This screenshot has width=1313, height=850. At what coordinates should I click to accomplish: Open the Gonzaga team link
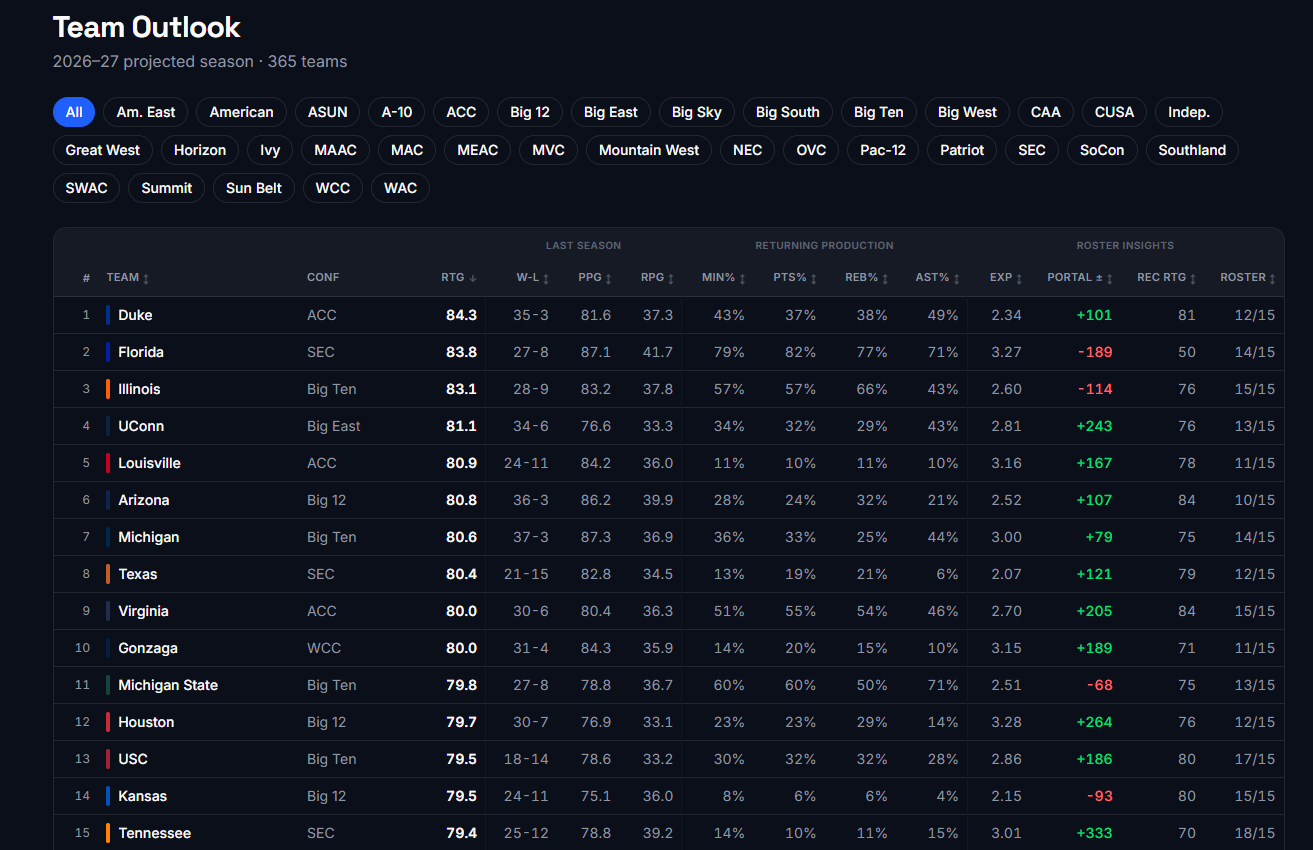(x=148, y=648)
